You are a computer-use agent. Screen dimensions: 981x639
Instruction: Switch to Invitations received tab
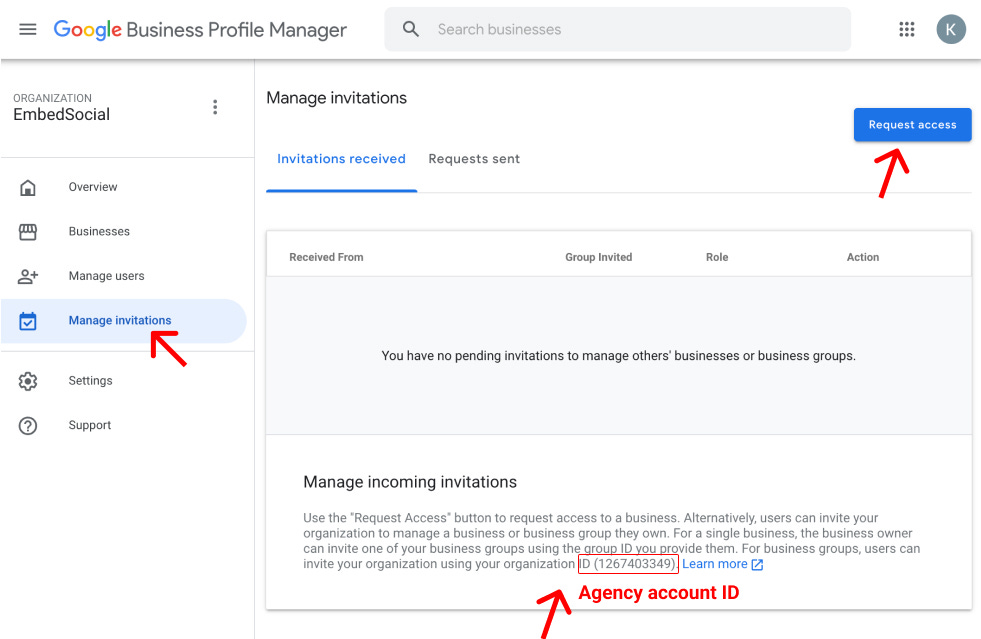[342, 159]
